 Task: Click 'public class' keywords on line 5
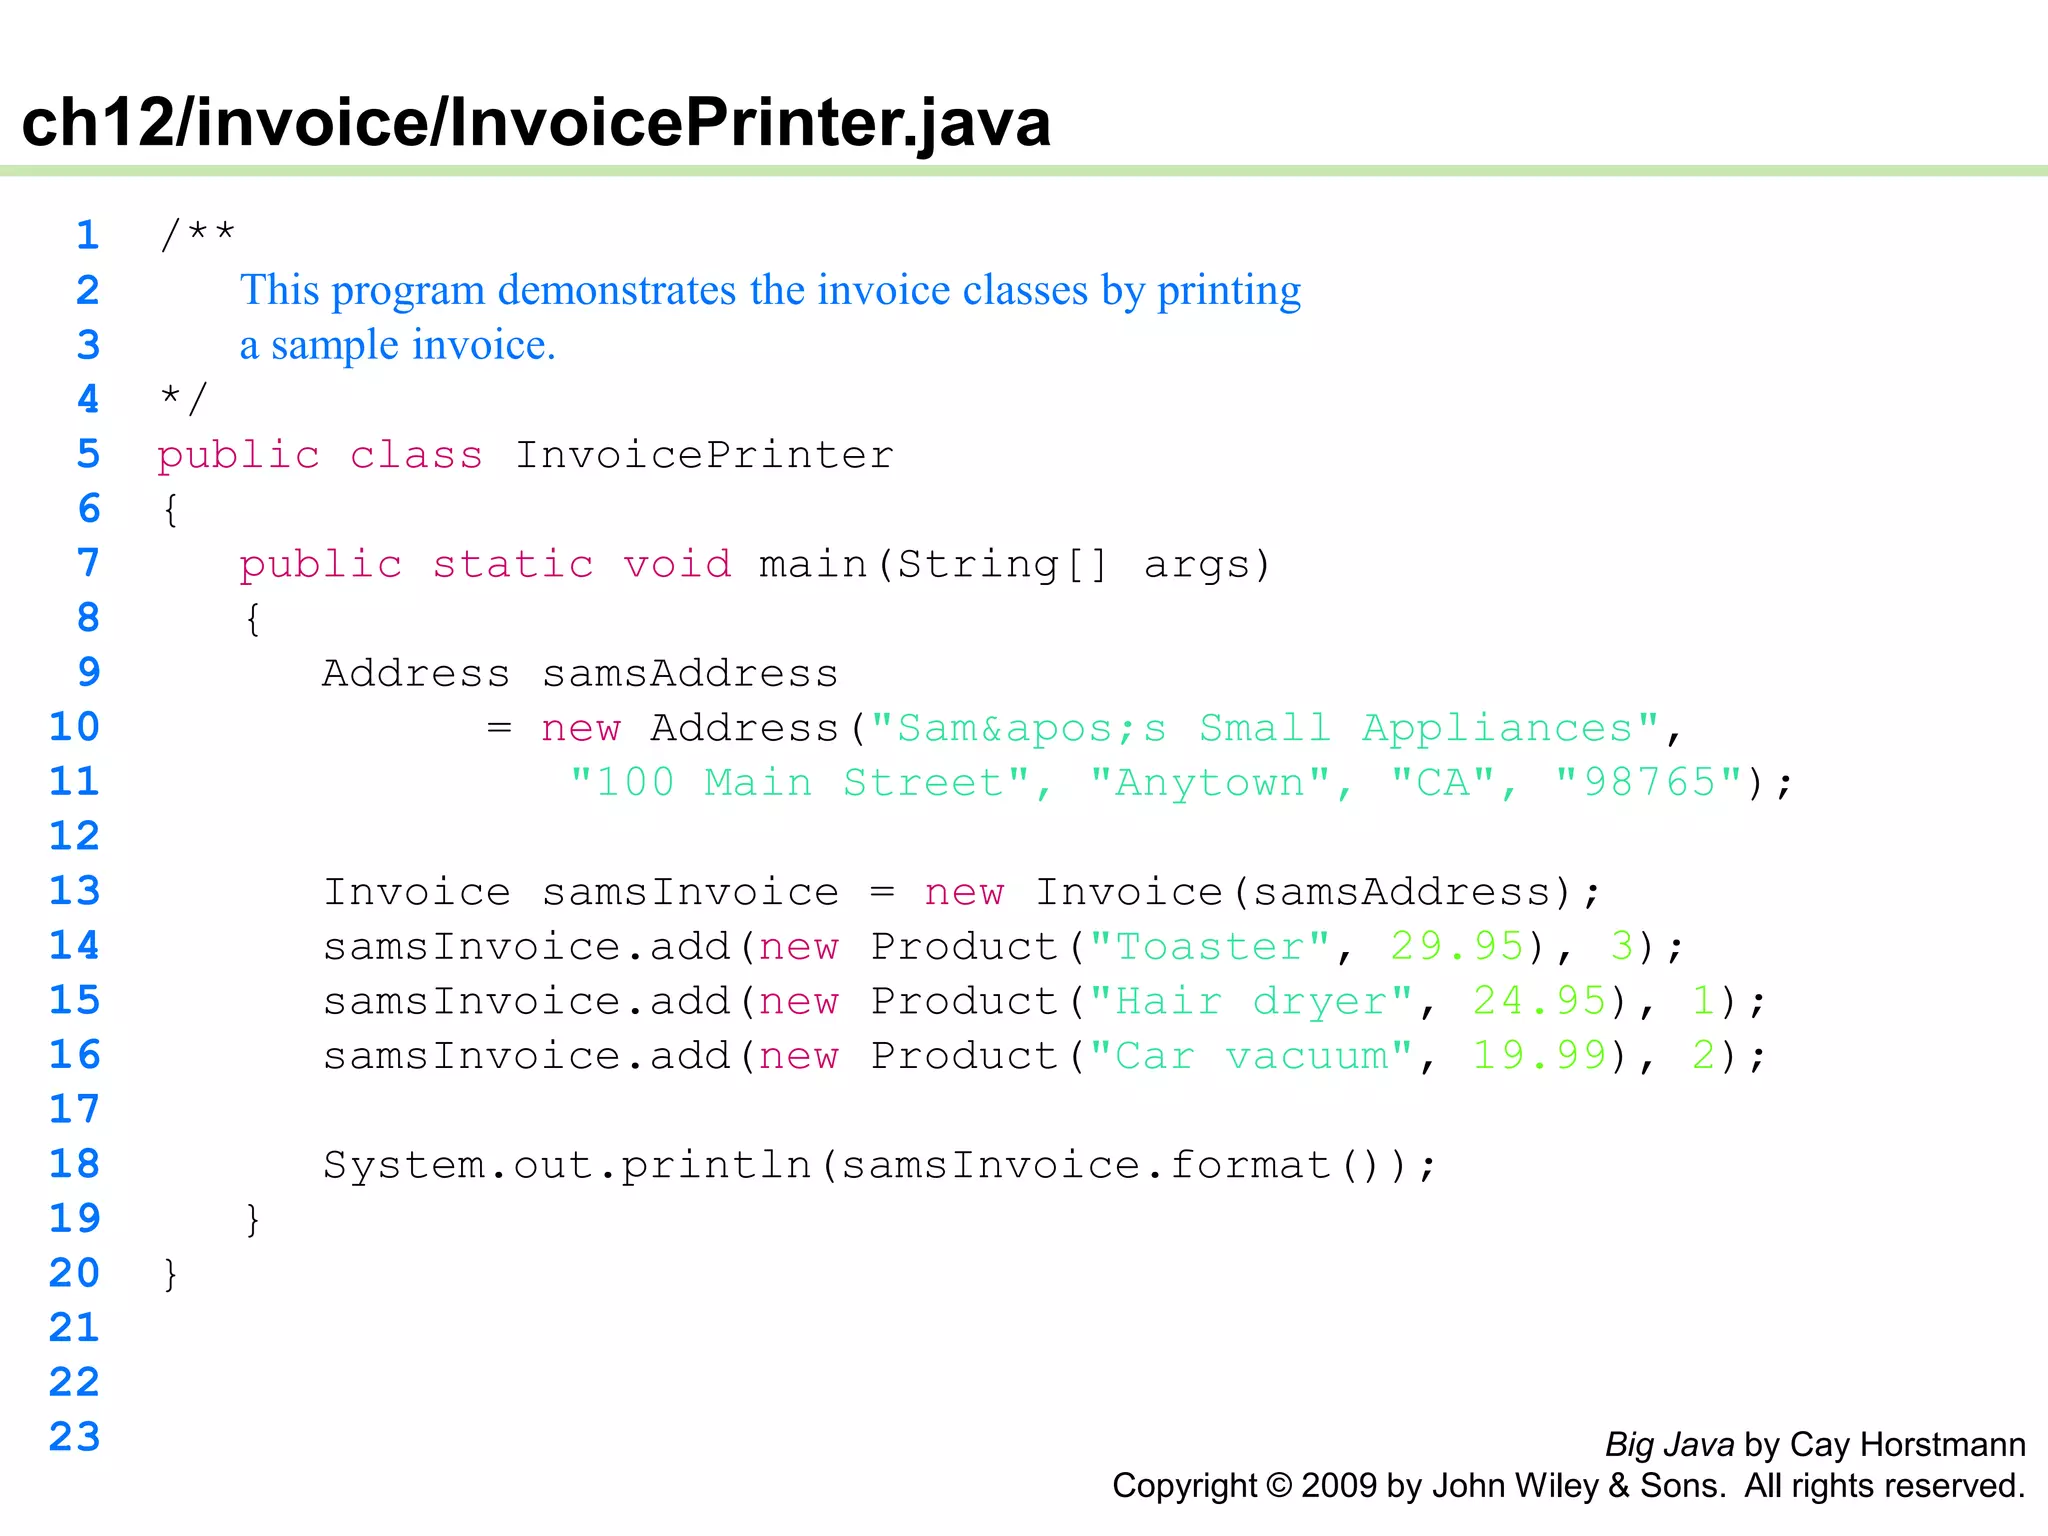(x=320, y=456)
